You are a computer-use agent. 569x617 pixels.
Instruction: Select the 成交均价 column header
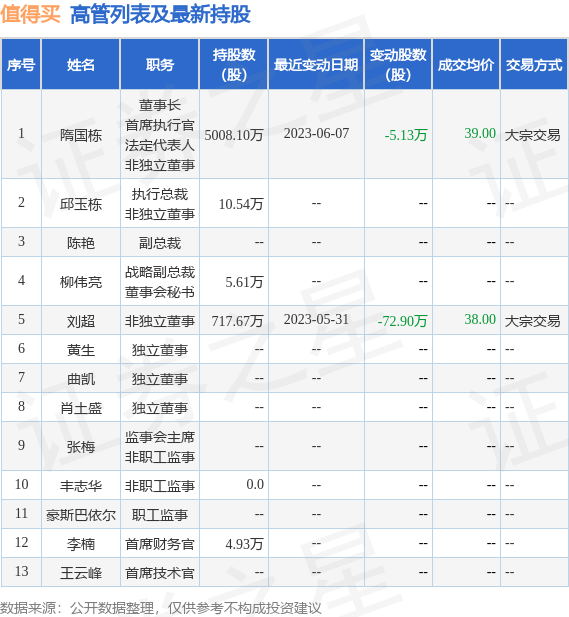466,65
